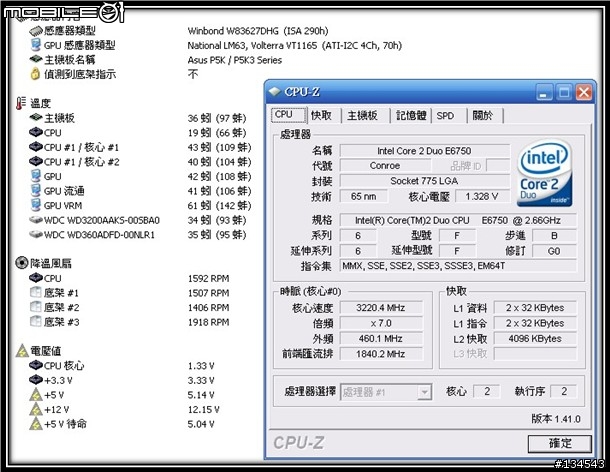Click the instruction set MMX, SSE list

click(458, 266)
